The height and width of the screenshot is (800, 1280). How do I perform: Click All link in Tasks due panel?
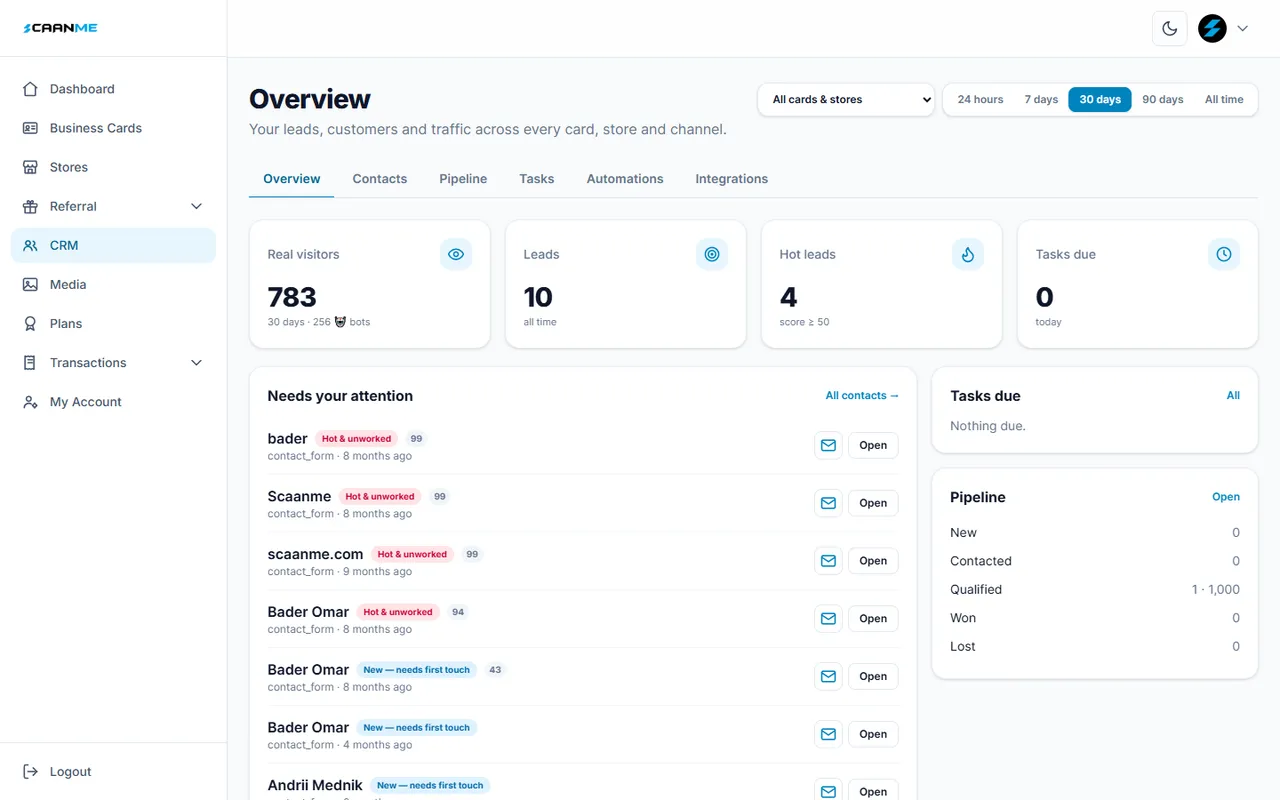click(x=1233, y=396)
